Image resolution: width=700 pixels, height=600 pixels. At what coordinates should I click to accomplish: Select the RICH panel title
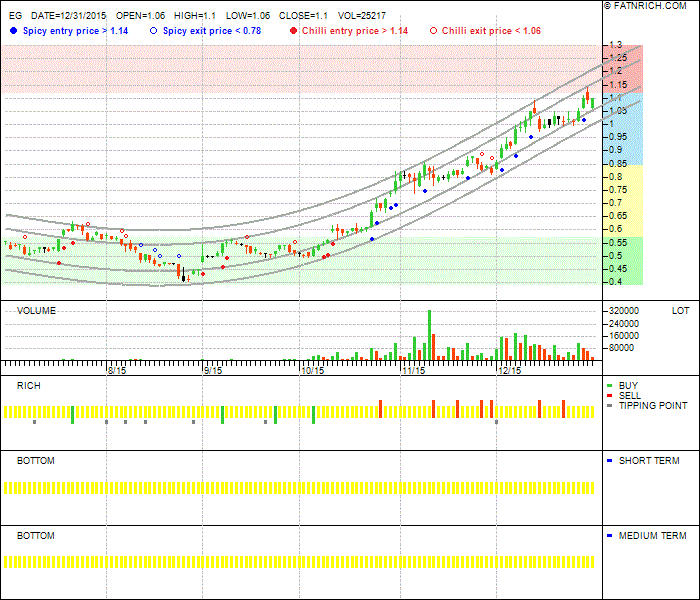28,385
